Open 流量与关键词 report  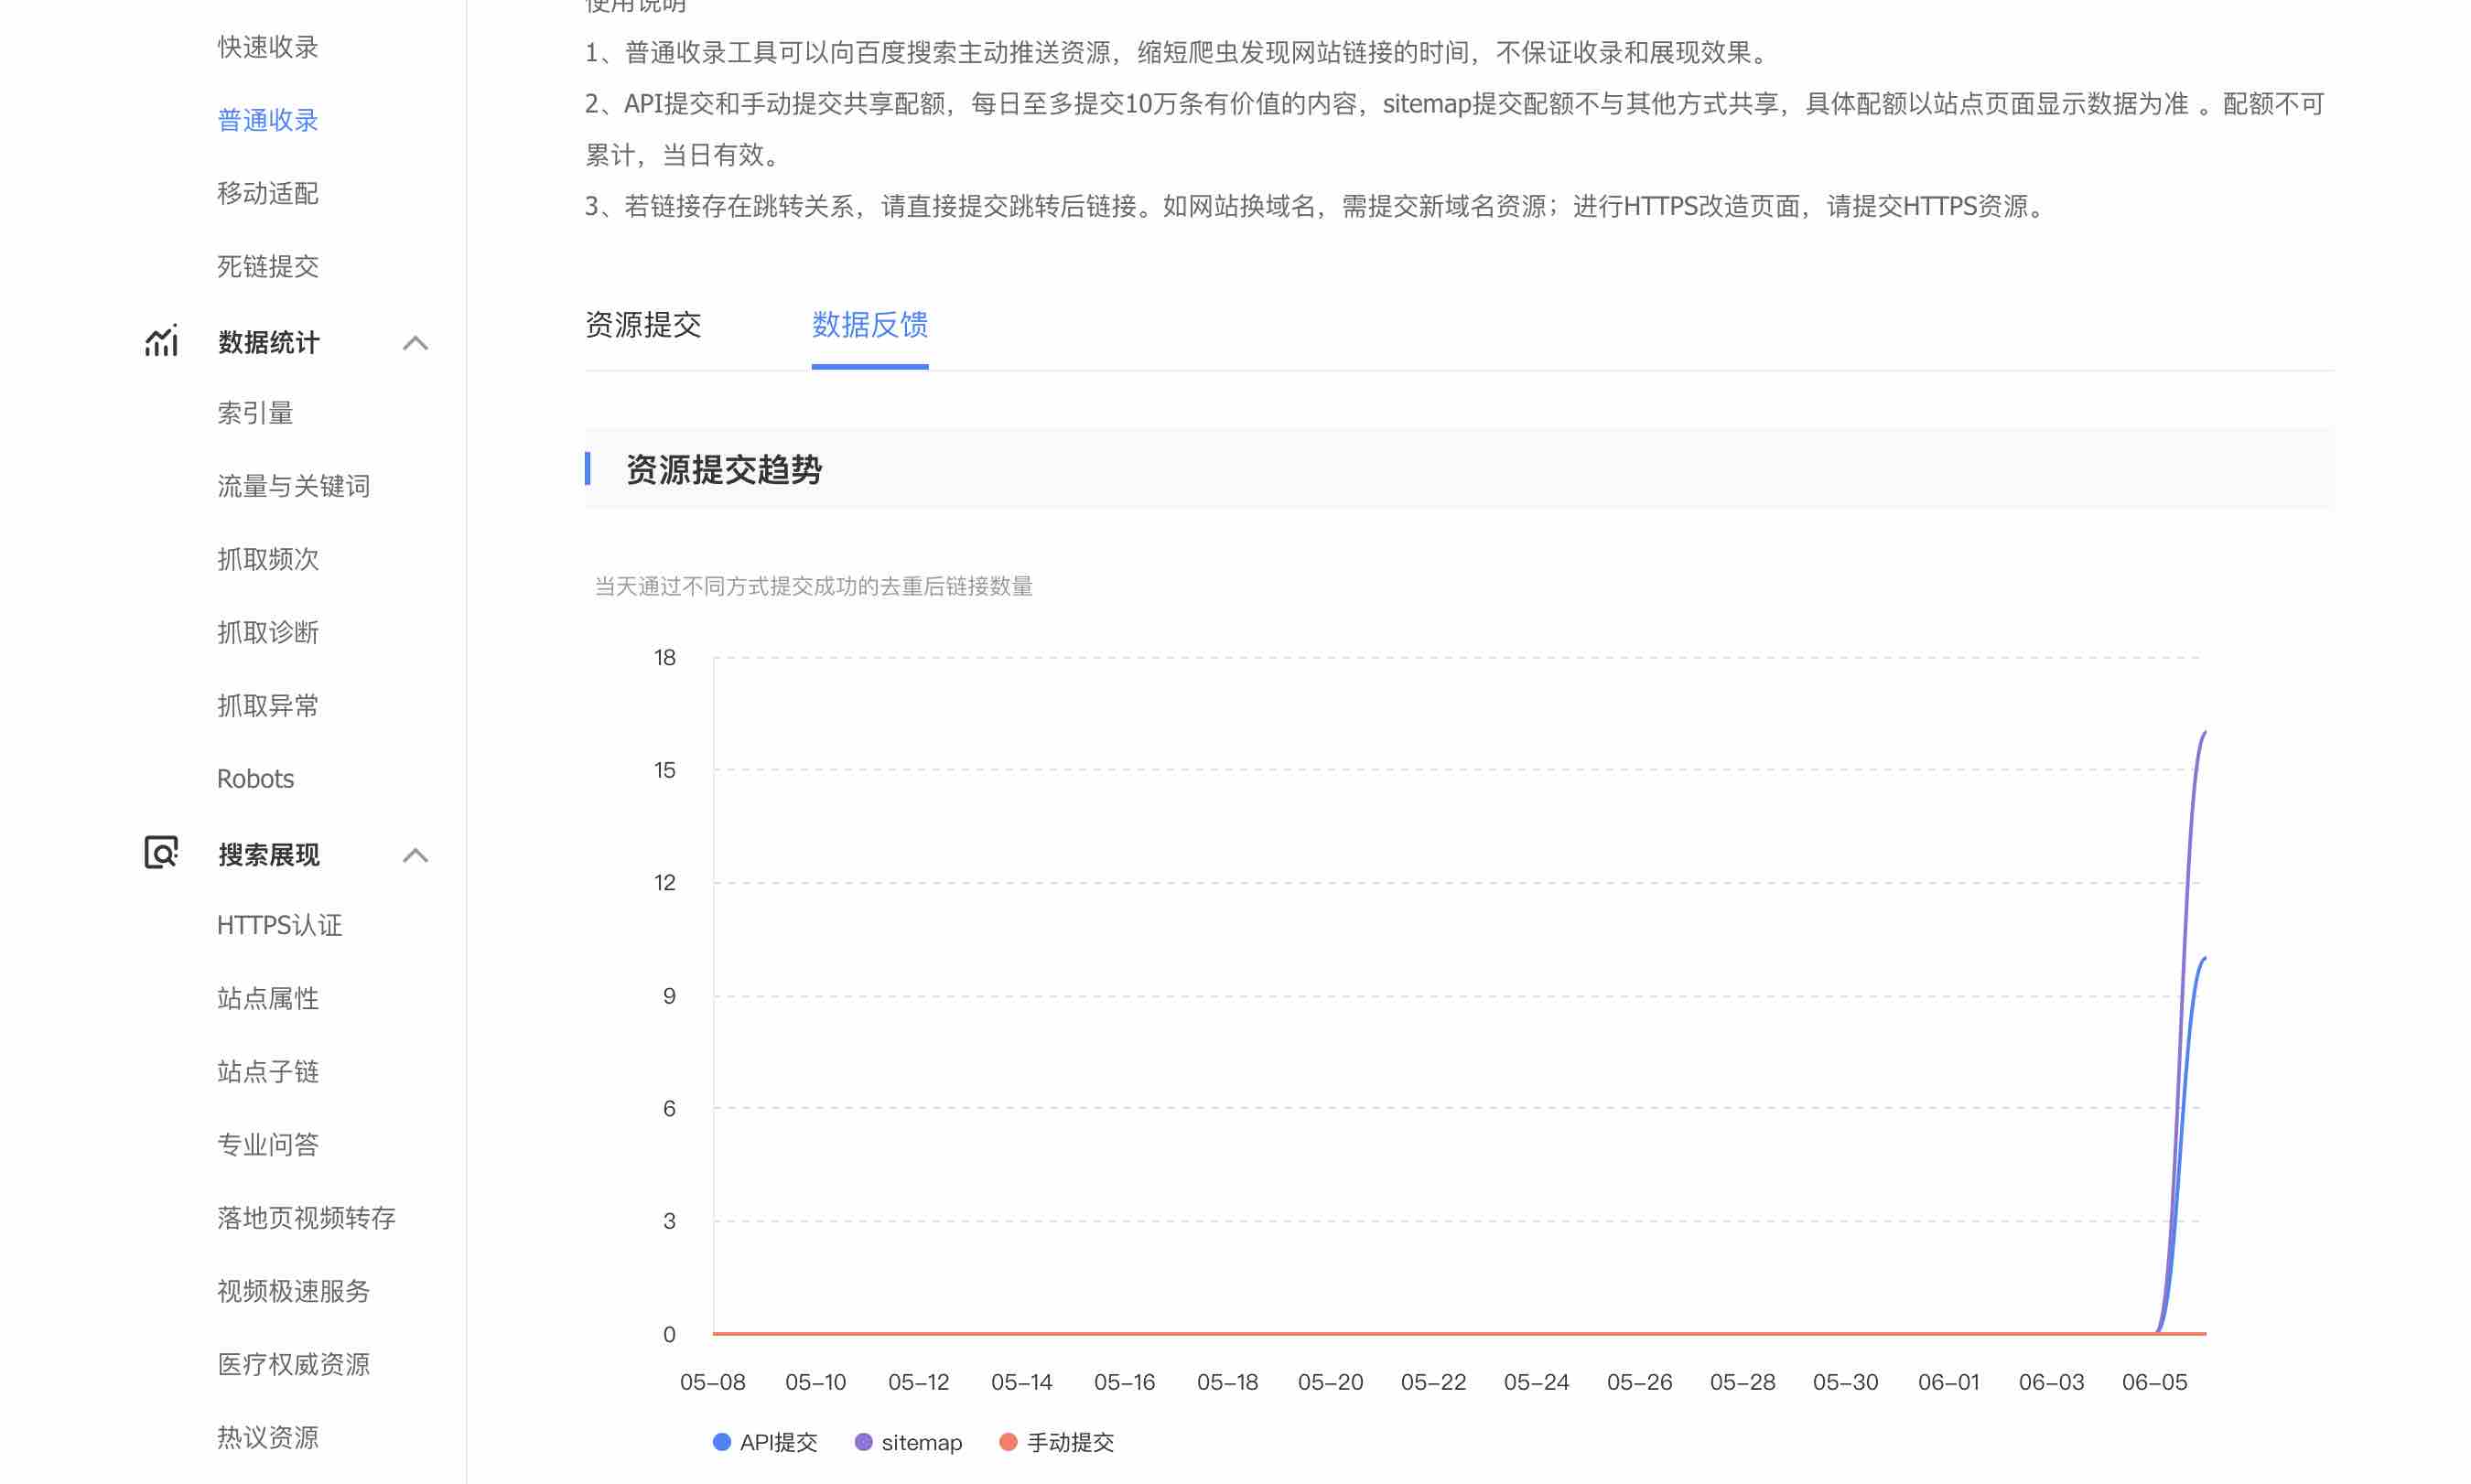(x=293, y=486)
